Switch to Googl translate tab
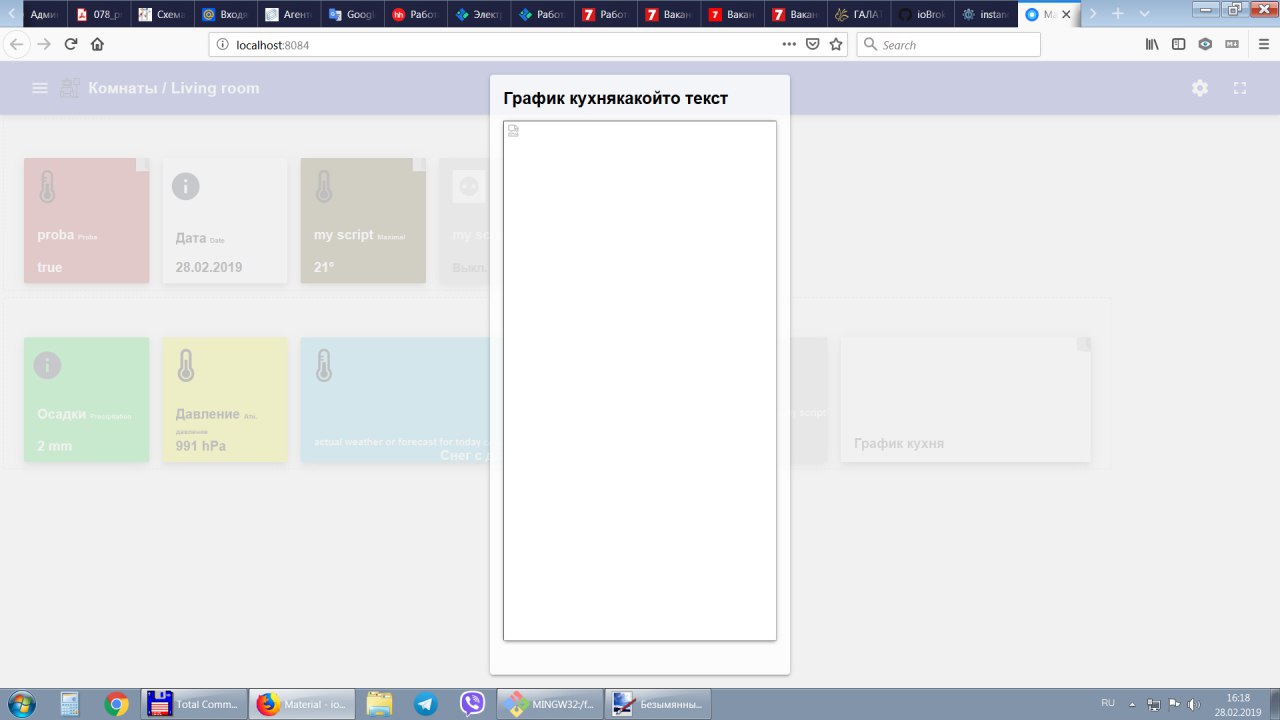This screenshot has width=1280, height=720. pyautogui.click(x=351, y=14)
